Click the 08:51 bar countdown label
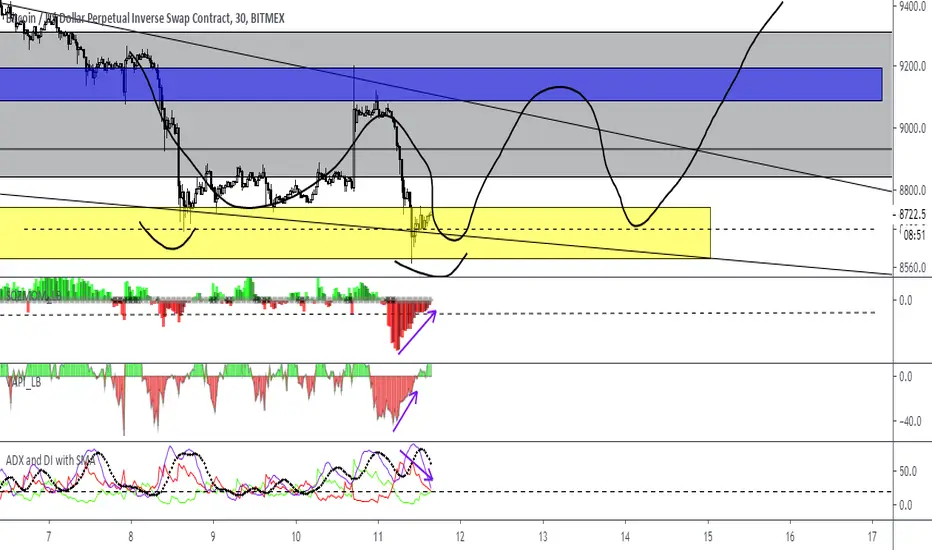 [x=914, y=235]
